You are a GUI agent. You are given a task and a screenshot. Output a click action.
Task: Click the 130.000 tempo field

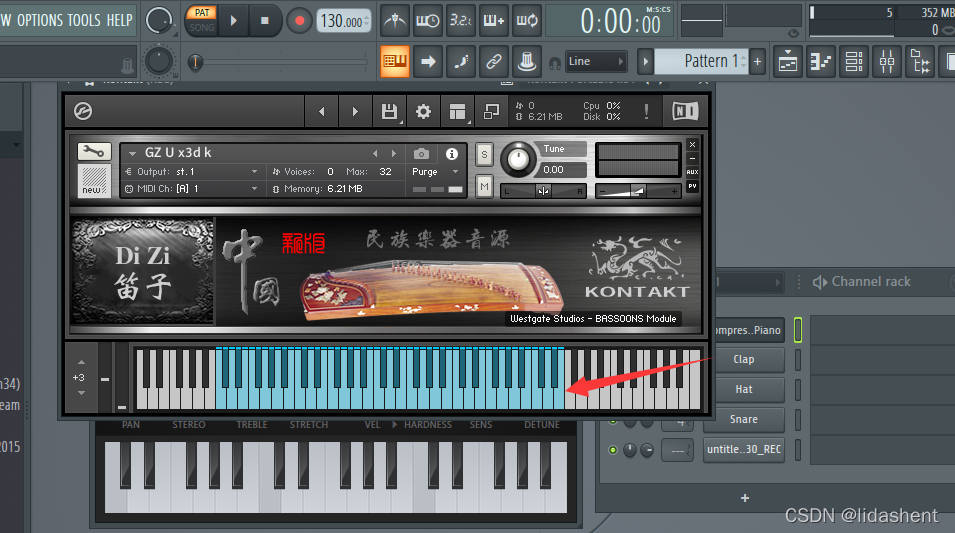coord(344,21)
